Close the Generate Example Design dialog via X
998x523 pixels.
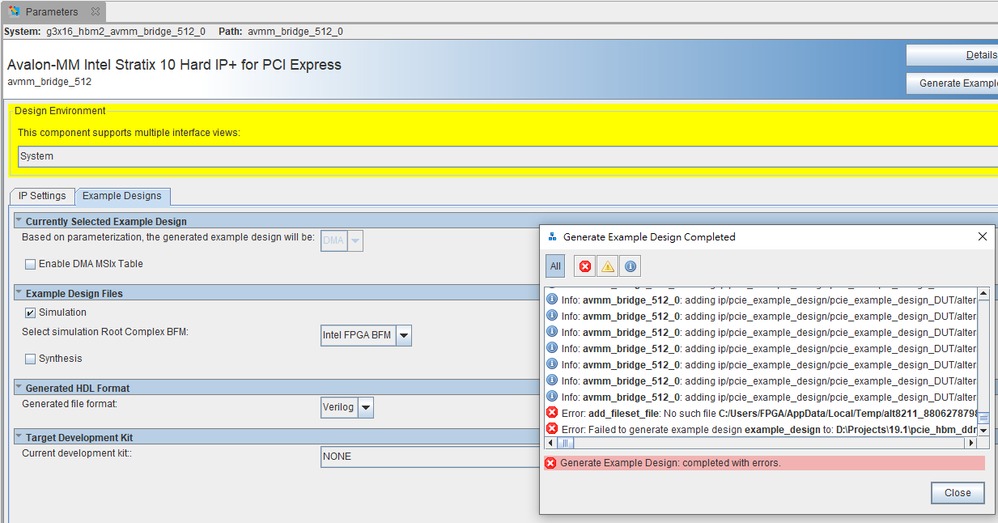pos(982,237)
